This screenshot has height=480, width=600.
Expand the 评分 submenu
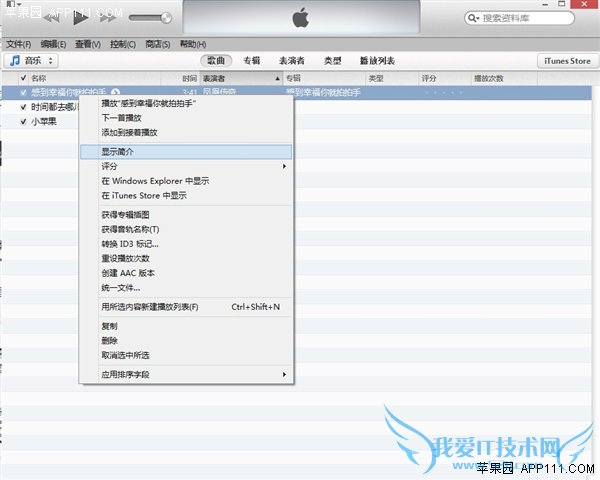point(186,166)
